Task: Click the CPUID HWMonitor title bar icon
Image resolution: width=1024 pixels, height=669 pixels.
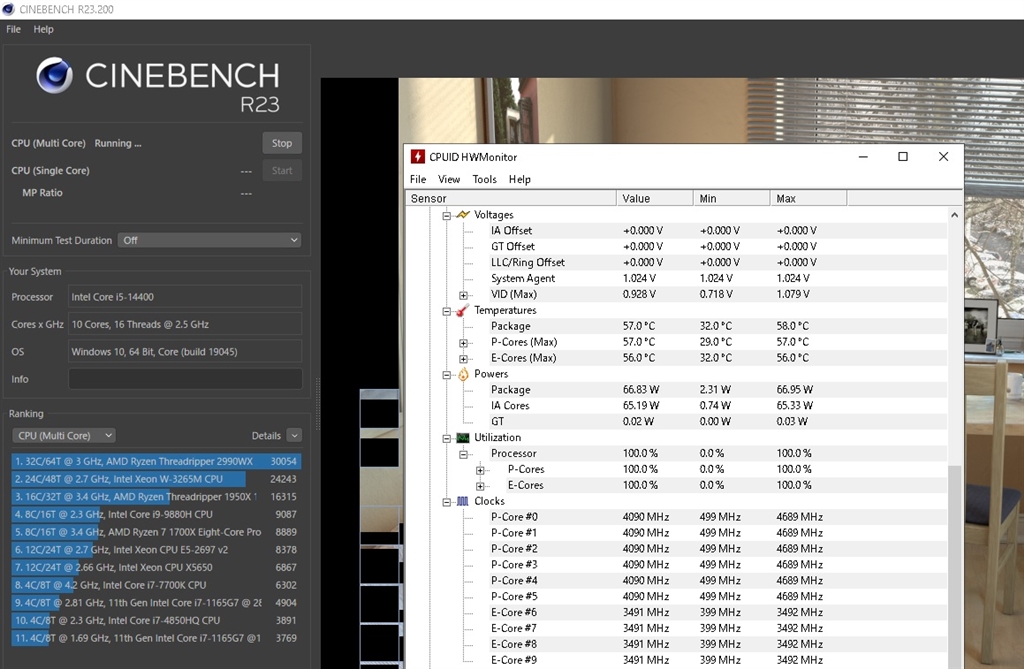Action: 417,156
